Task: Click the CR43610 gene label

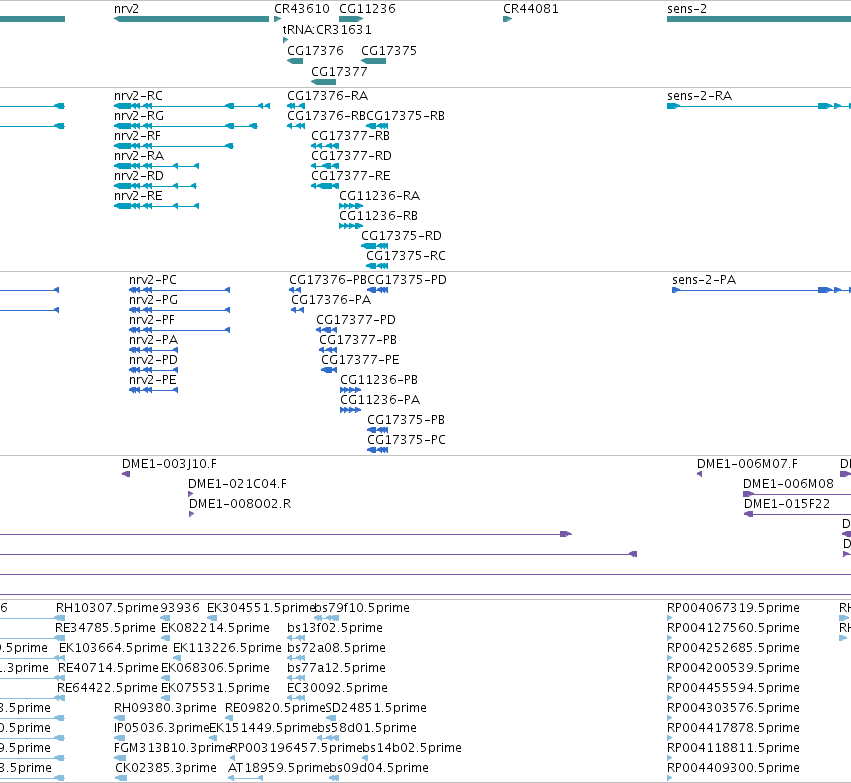Action: 302,9
